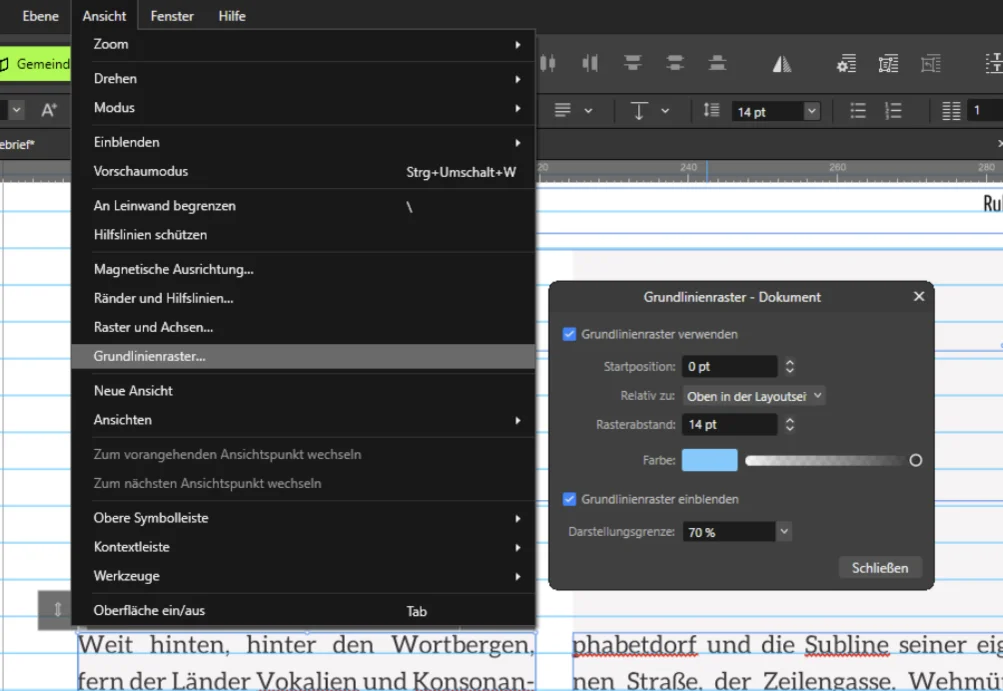
Task: Click the vertical resize arrow handle
Action: pyautogui.click(x=57, y=609)
